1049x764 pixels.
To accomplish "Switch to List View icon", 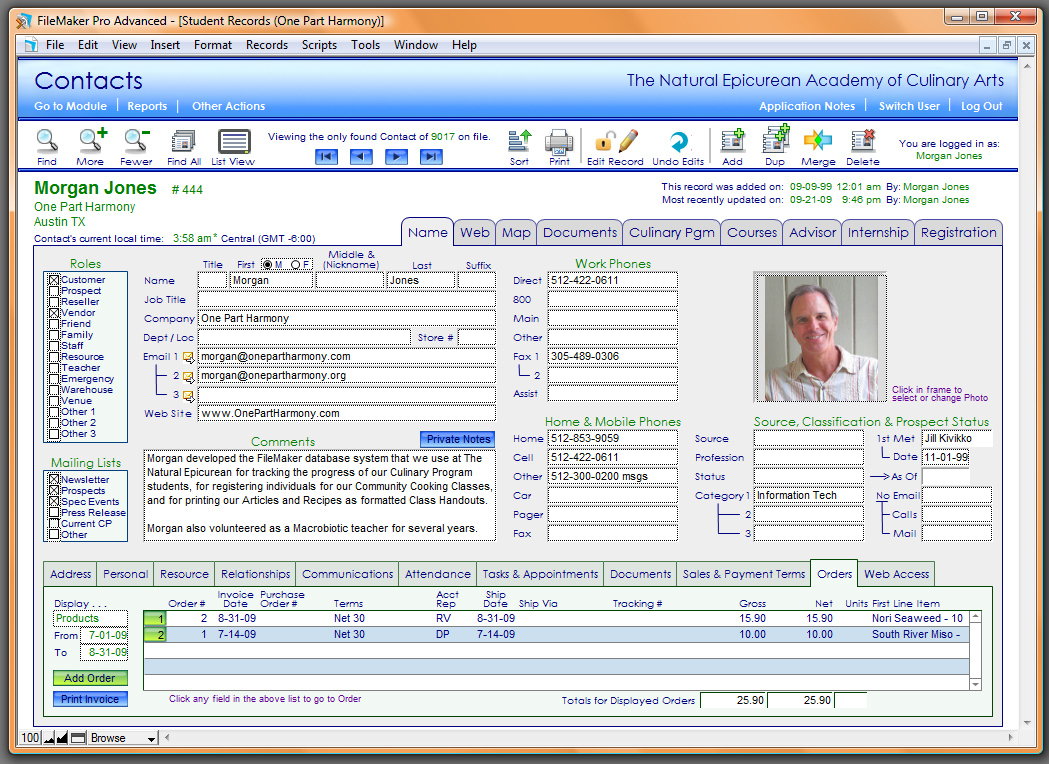I will [x=233, y=142].
